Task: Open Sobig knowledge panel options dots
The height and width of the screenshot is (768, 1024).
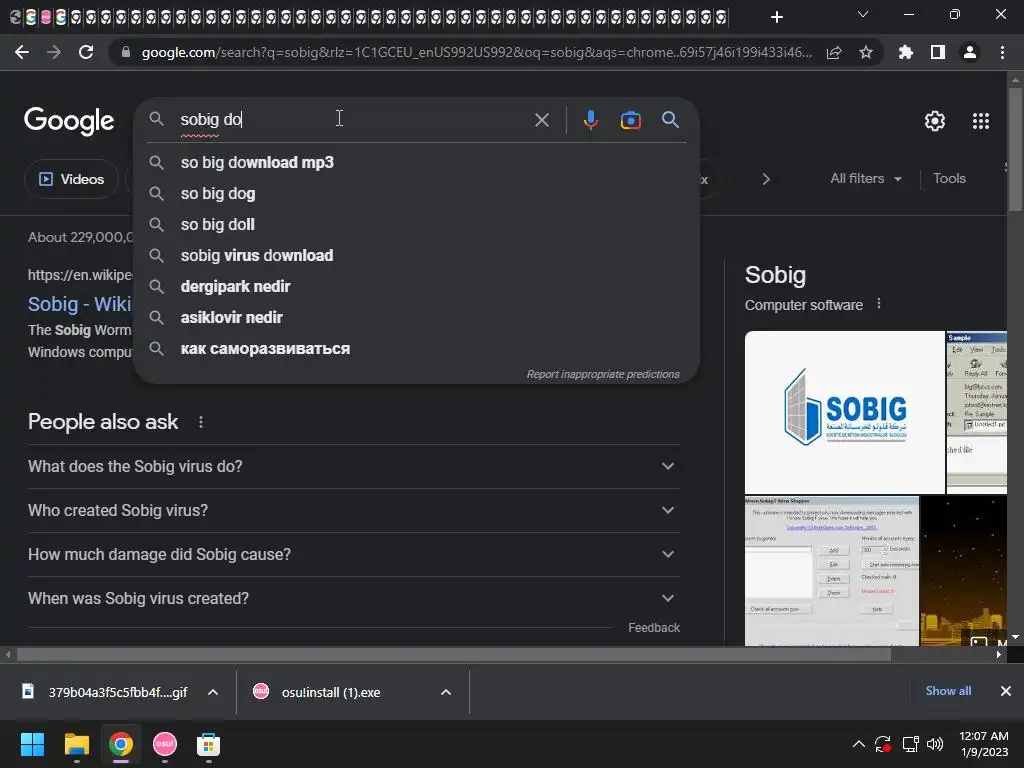Action: pos(878,304)
